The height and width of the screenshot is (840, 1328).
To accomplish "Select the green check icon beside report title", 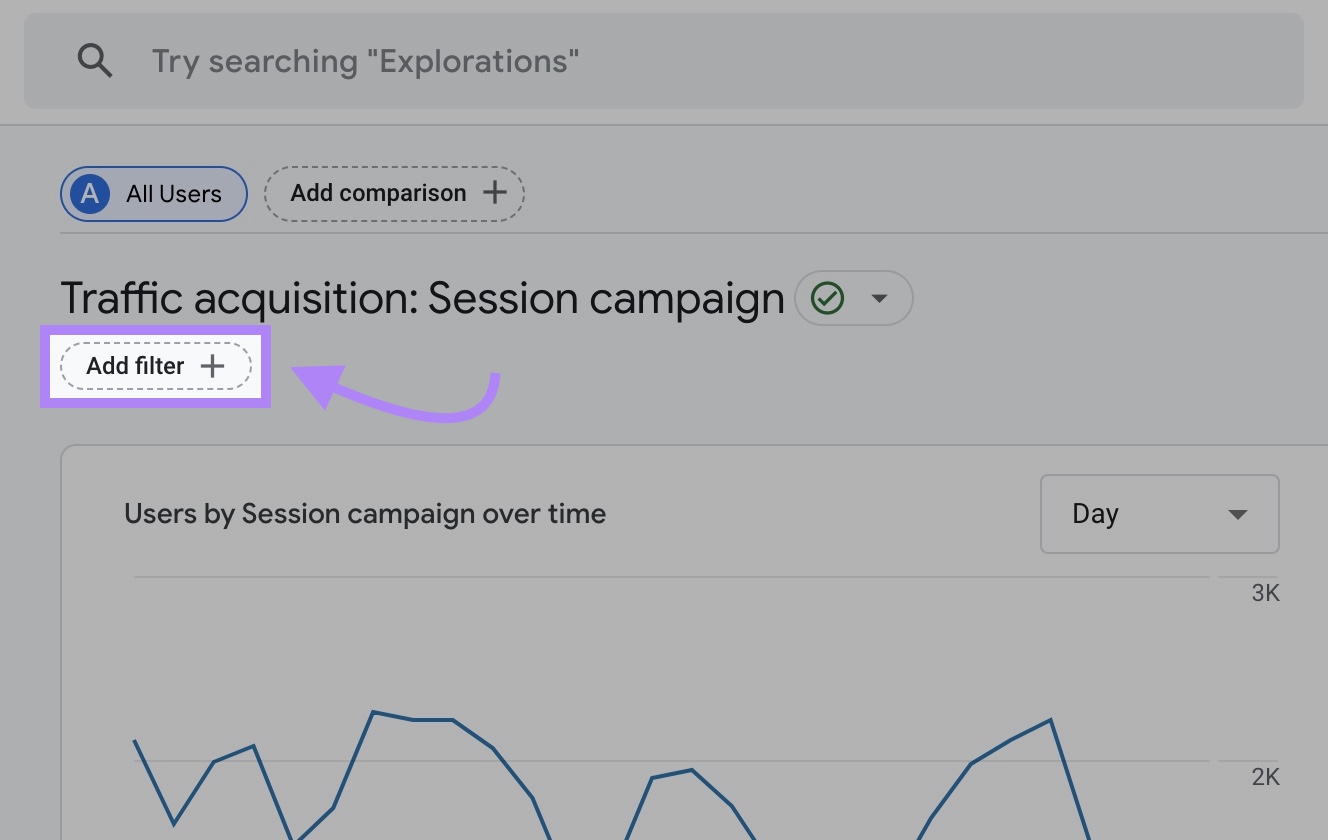I will pyautogui.click(x=827, y=297).
